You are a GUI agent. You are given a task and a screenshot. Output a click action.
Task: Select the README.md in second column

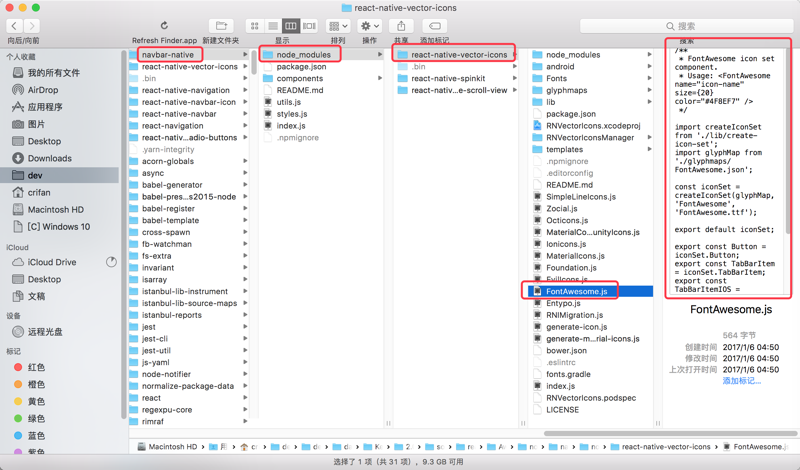[x=299, y=90]
